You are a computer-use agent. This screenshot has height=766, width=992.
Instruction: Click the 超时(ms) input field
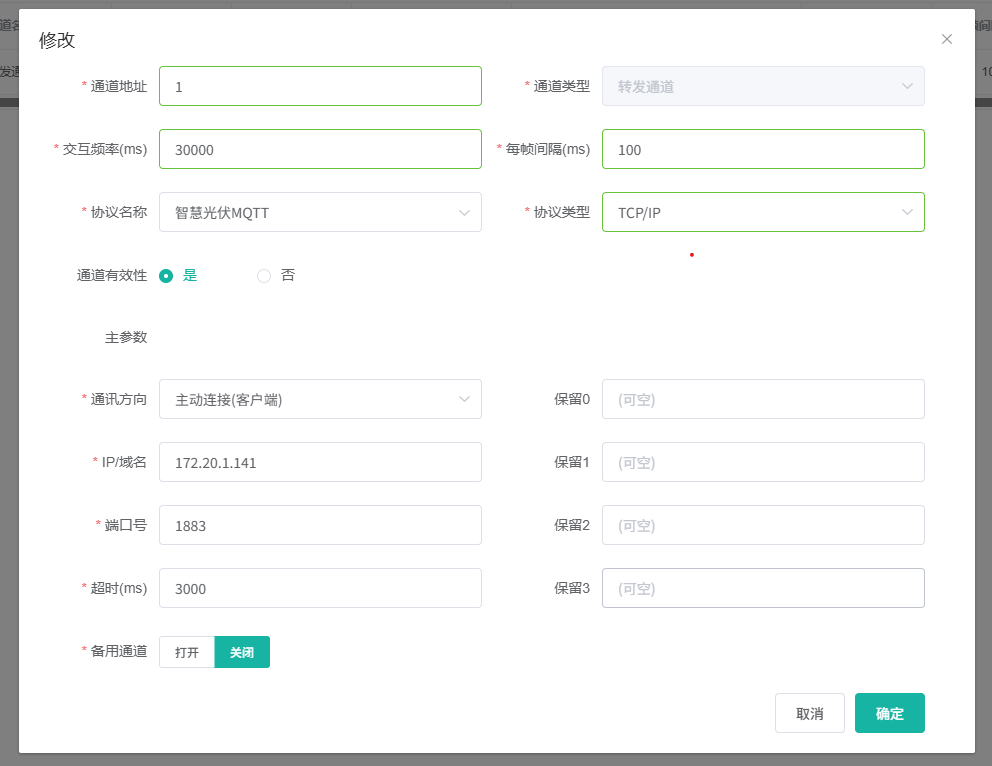click(x=320, y=588)
